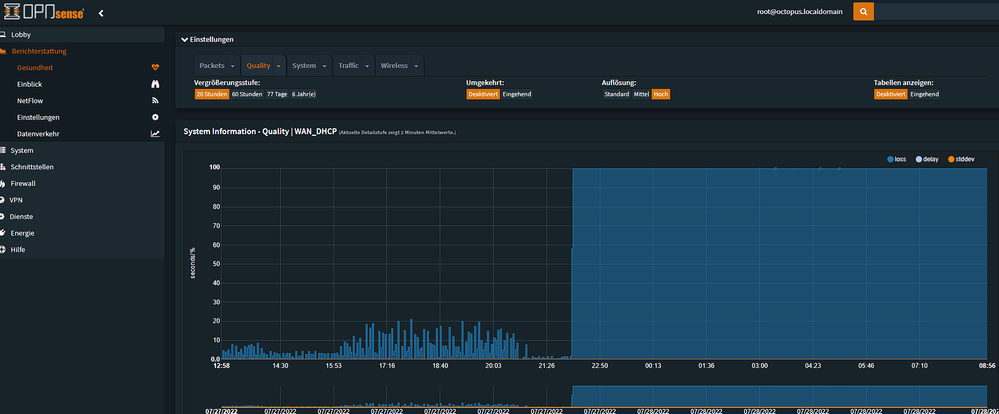This screenshot has width=999, height=414.
Task: Set Umgekehrt to Deaktiviert
Action: [x=483, y=94]
